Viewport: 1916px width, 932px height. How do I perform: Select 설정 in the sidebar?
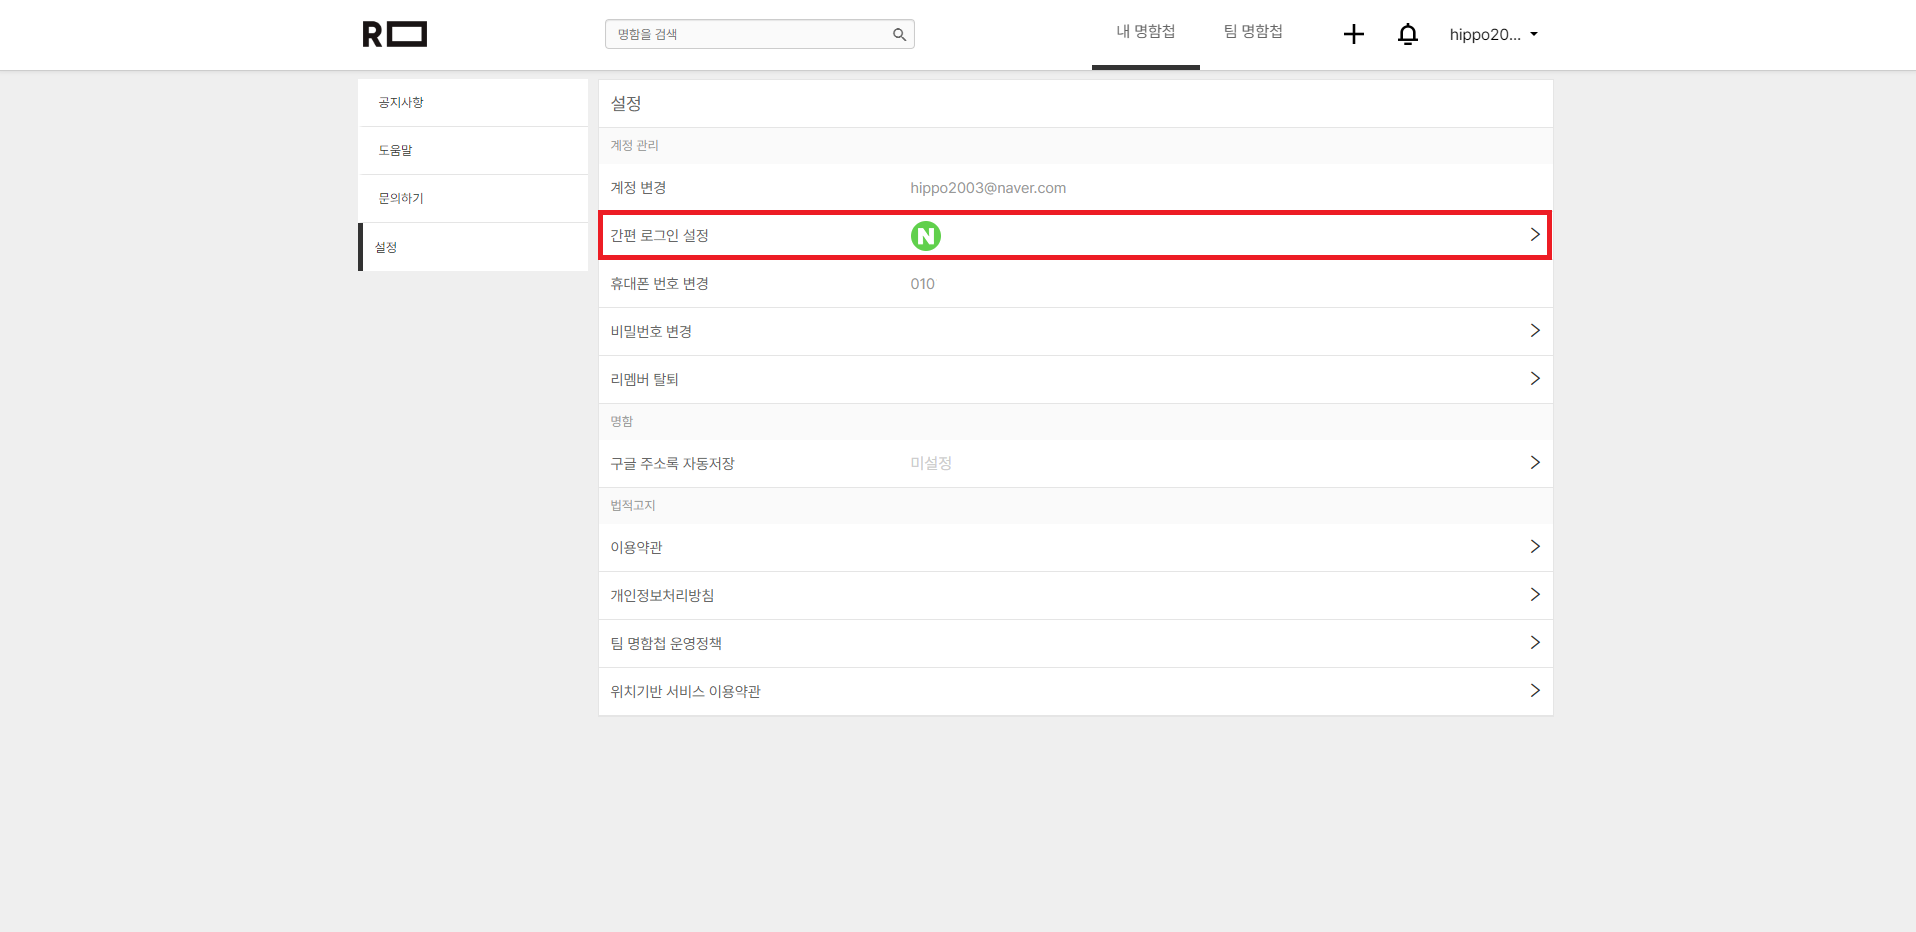473,247
